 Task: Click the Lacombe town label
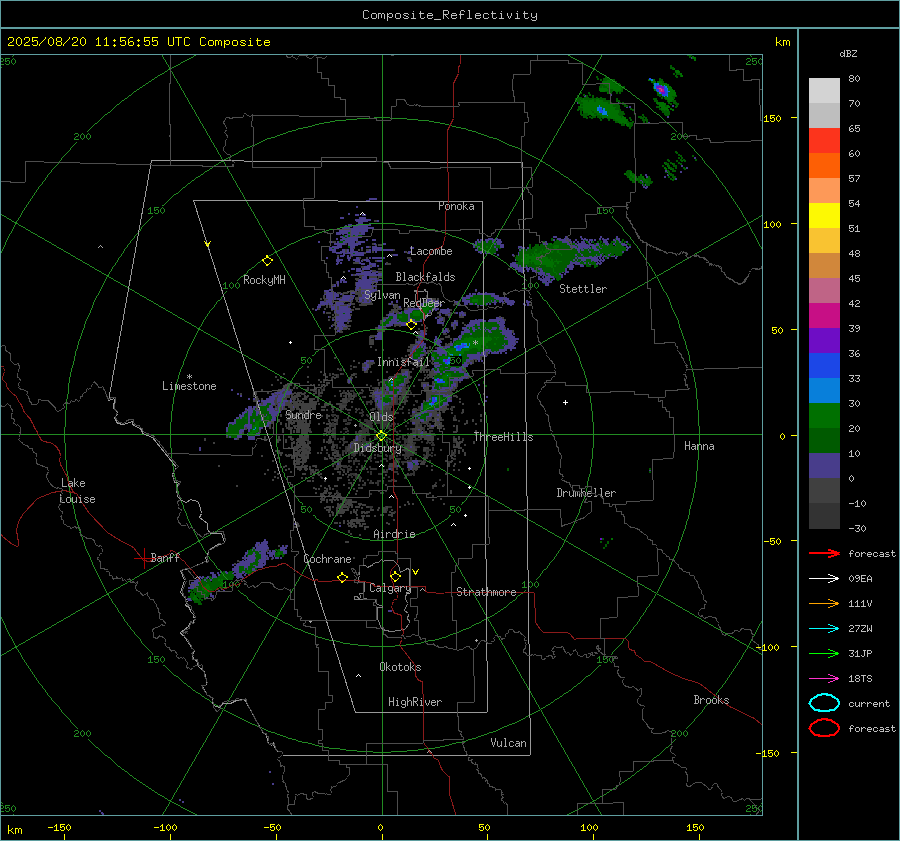point(431,251)
